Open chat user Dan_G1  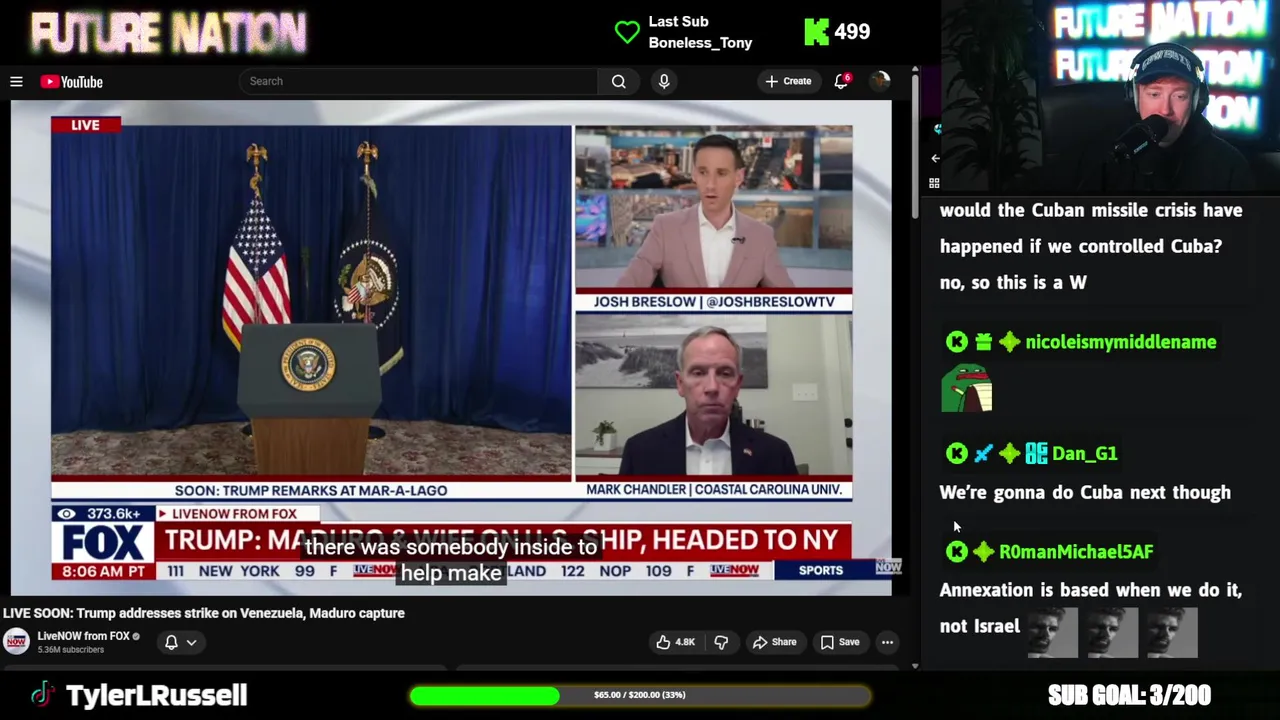[x=1085, y=453]
